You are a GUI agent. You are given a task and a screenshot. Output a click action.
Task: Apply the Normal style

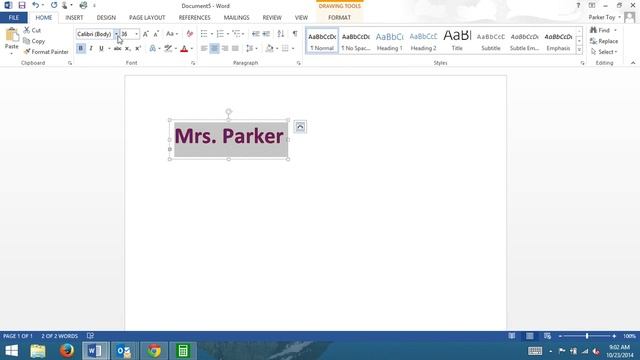(x=322, y=41)
